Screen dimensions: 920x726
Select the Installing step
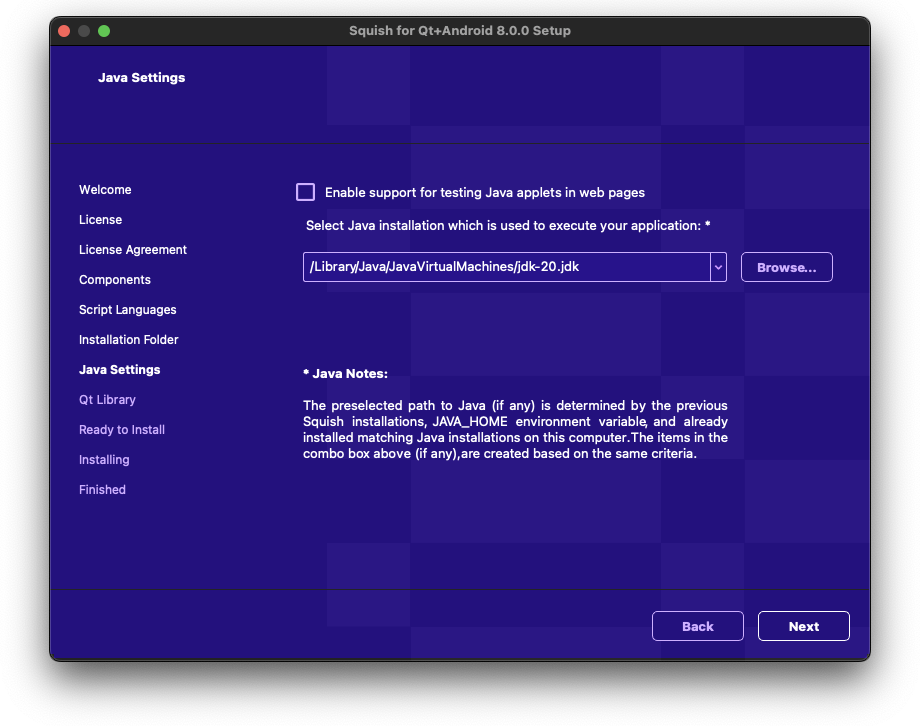click(x=104, y=459)
